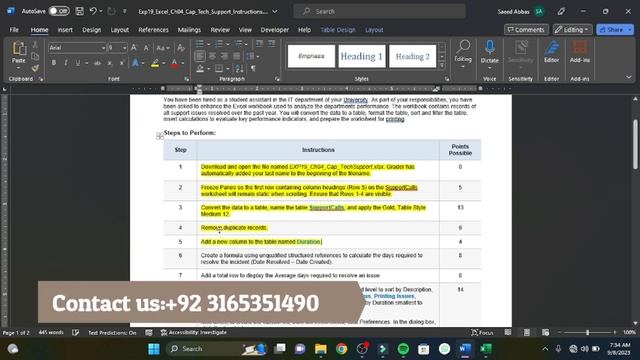Expand the Share button dropdown
Viewport: 640px width, 360px height.
point(630,30)
